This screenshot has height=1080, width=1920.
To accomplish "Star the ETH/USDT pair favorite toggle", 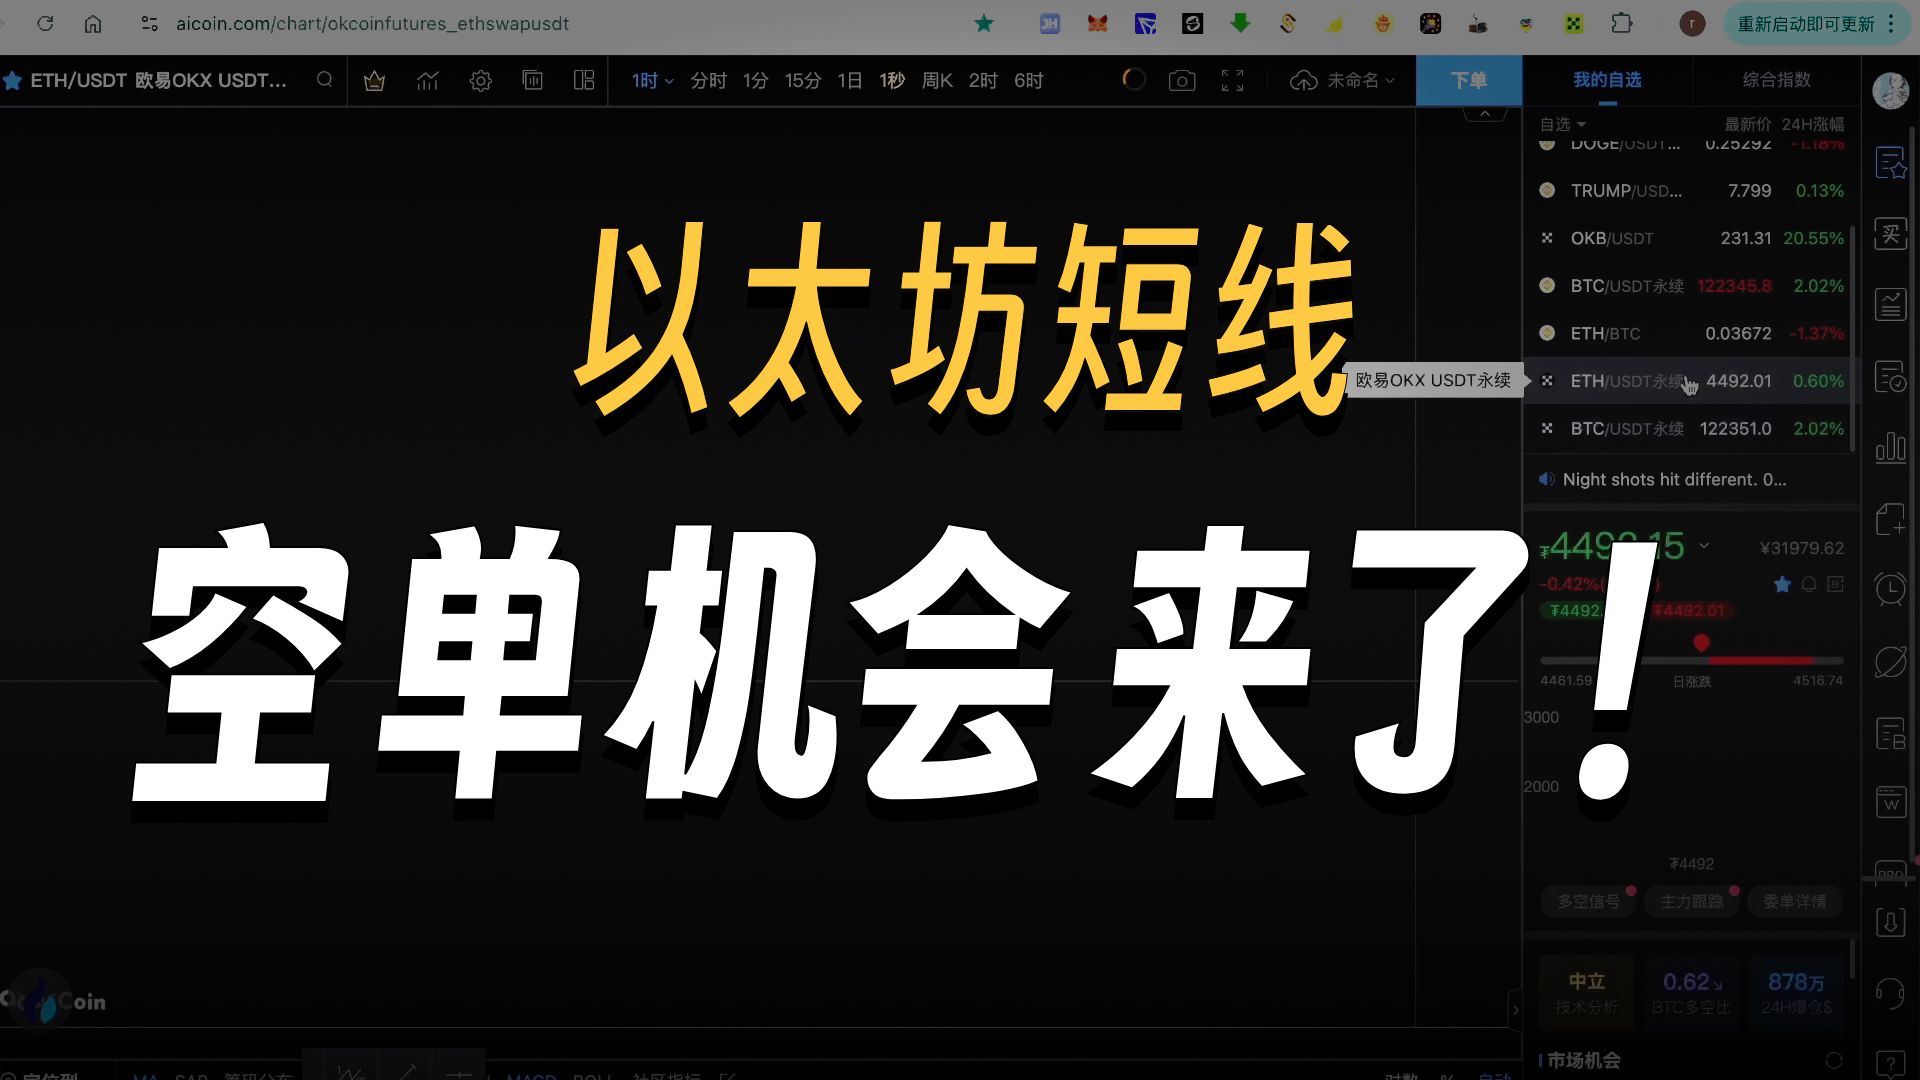I will coord(1781,584).
